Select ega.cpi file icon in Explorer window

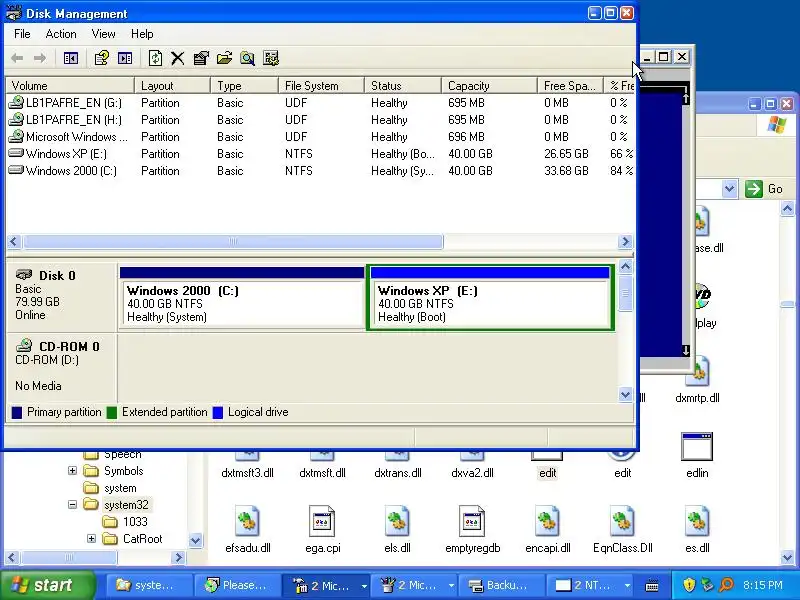[322, 521]
